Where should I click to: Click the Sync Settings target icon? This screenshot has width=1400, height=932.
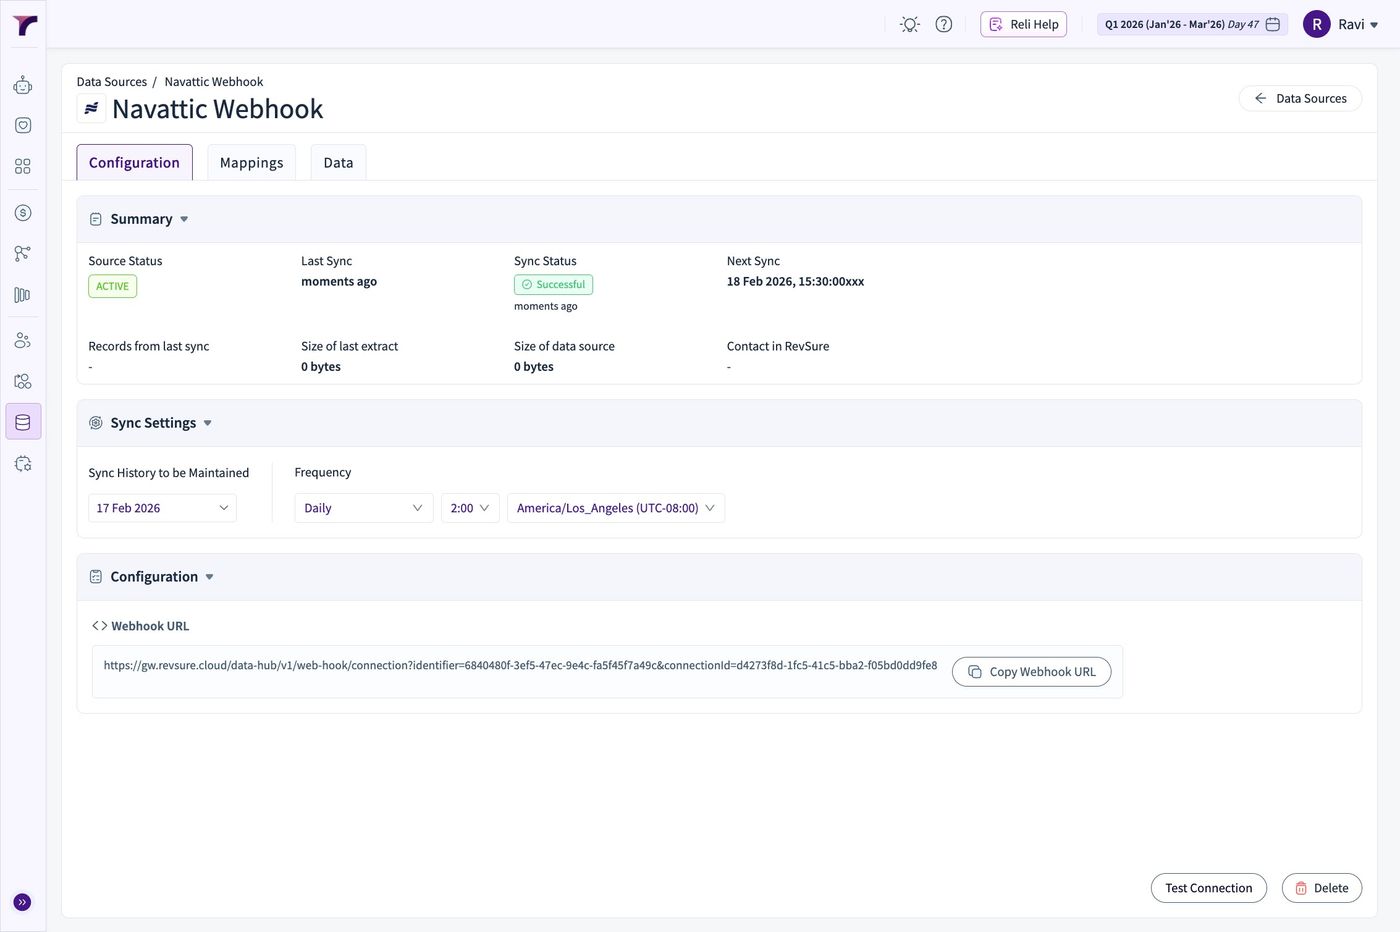[96, 423]
